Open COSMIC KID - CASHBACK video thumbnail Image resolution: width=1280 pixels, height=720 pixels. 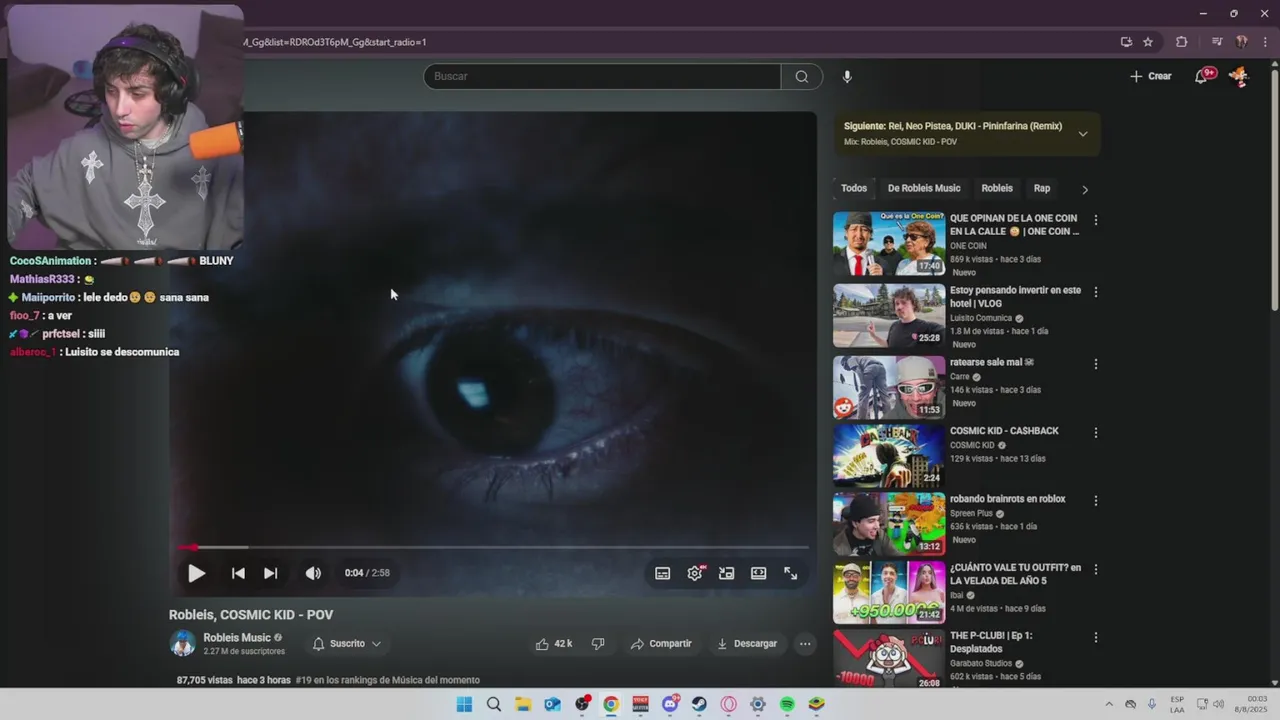click(889, 455)
